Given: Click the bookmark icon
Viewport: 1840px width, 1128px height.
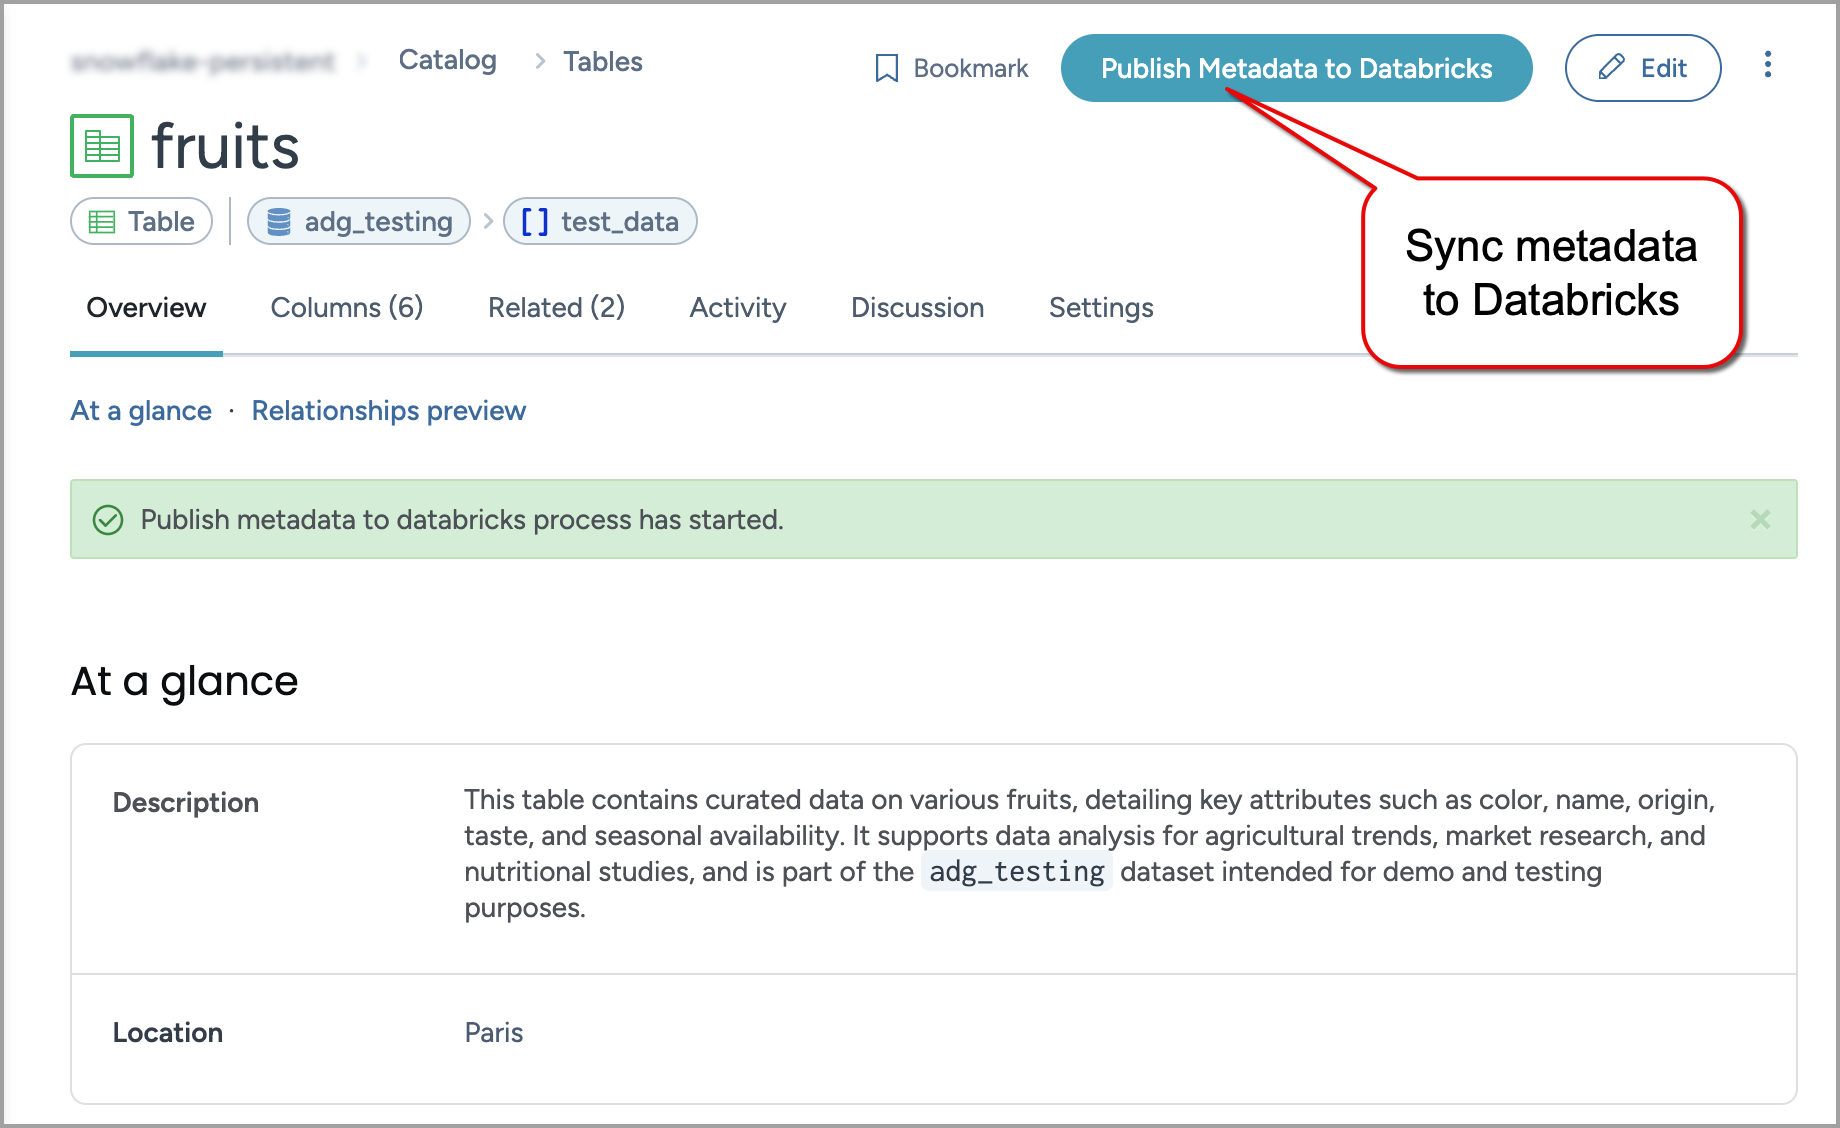Looking at the screenshot, I should pyautogui.click(x=886, y=68).
